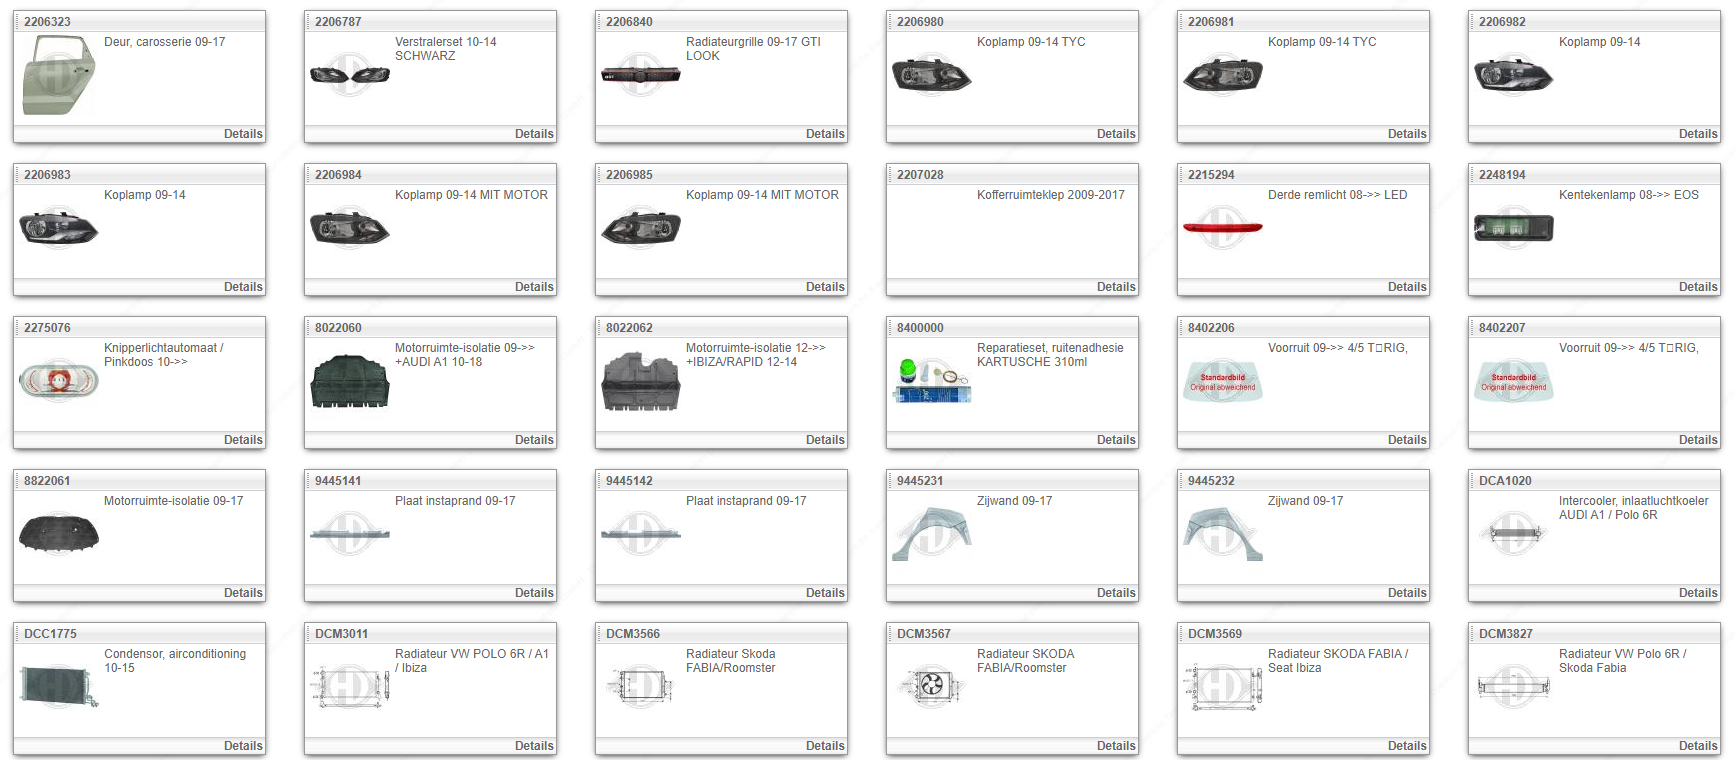The image size is (1735, 760).
Task: Select the Knipperlichtautomaat relay image
Action: coord(58,381)
